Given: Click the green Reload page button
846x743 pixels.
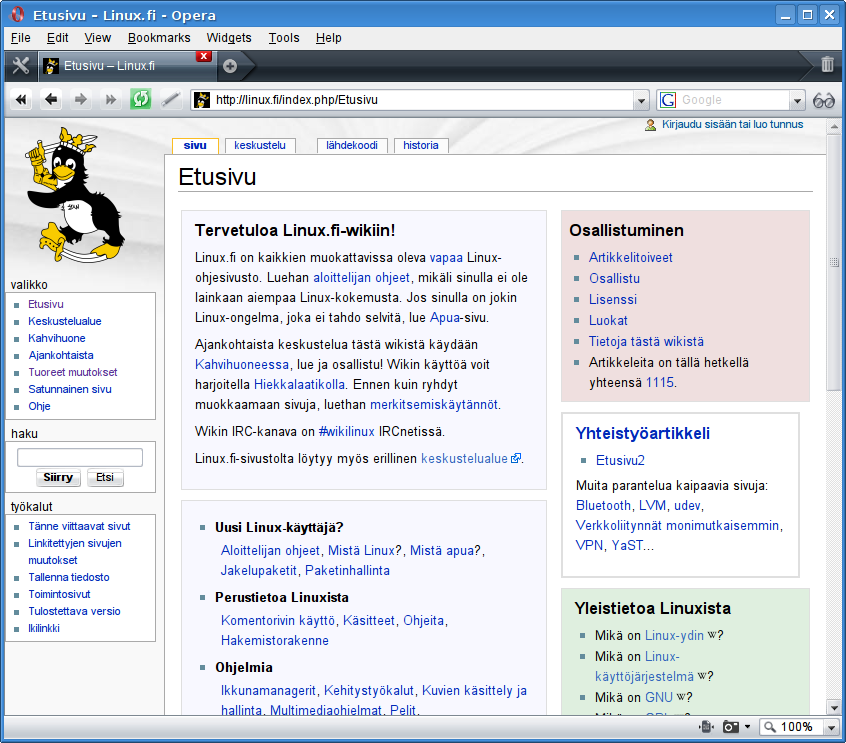Looking at the screenshot, I should tap(141, 99).
